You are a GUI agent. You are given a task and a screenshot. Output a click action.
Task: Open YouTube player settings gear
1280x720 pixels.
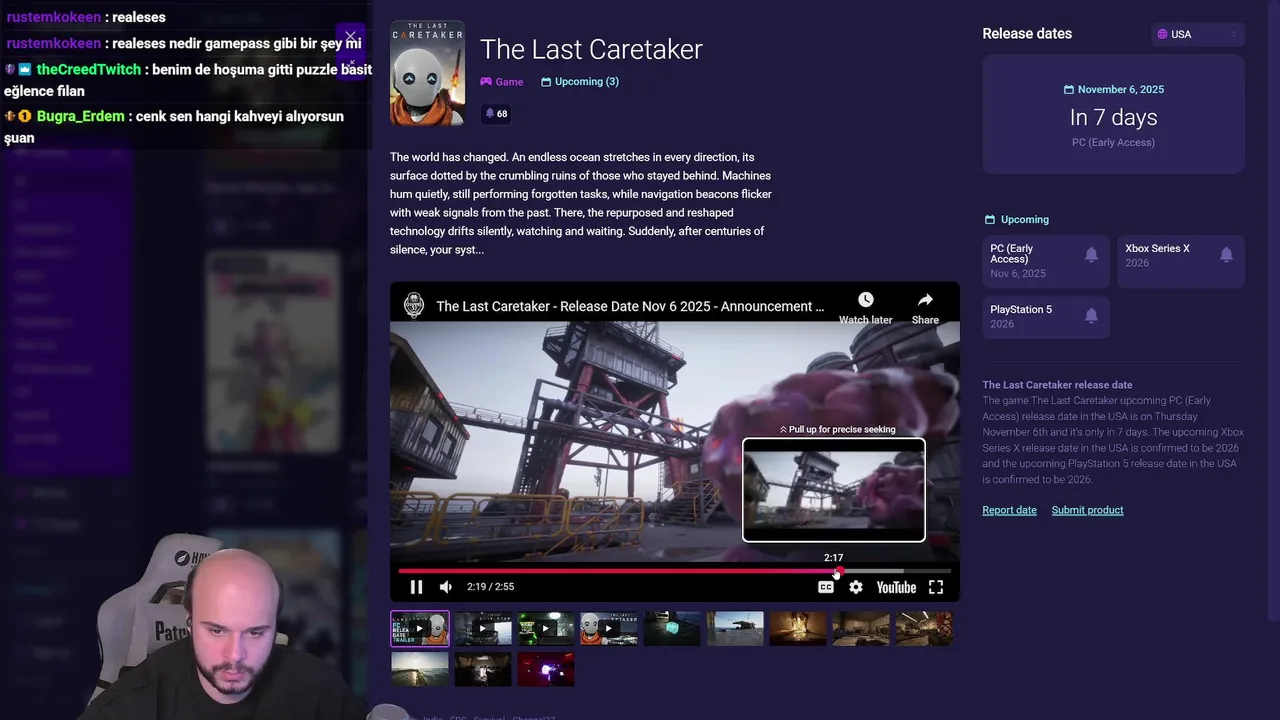pyautogui.click(x=856, y=587)
